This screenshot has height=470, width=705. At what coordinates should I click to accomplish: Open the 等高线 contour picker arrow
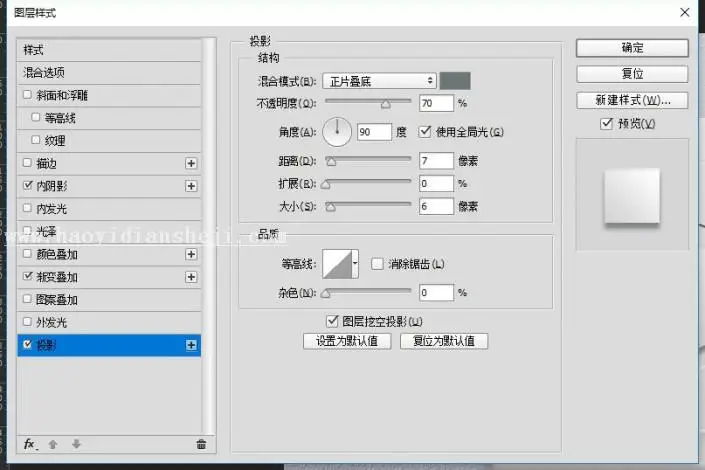[355, 264]
